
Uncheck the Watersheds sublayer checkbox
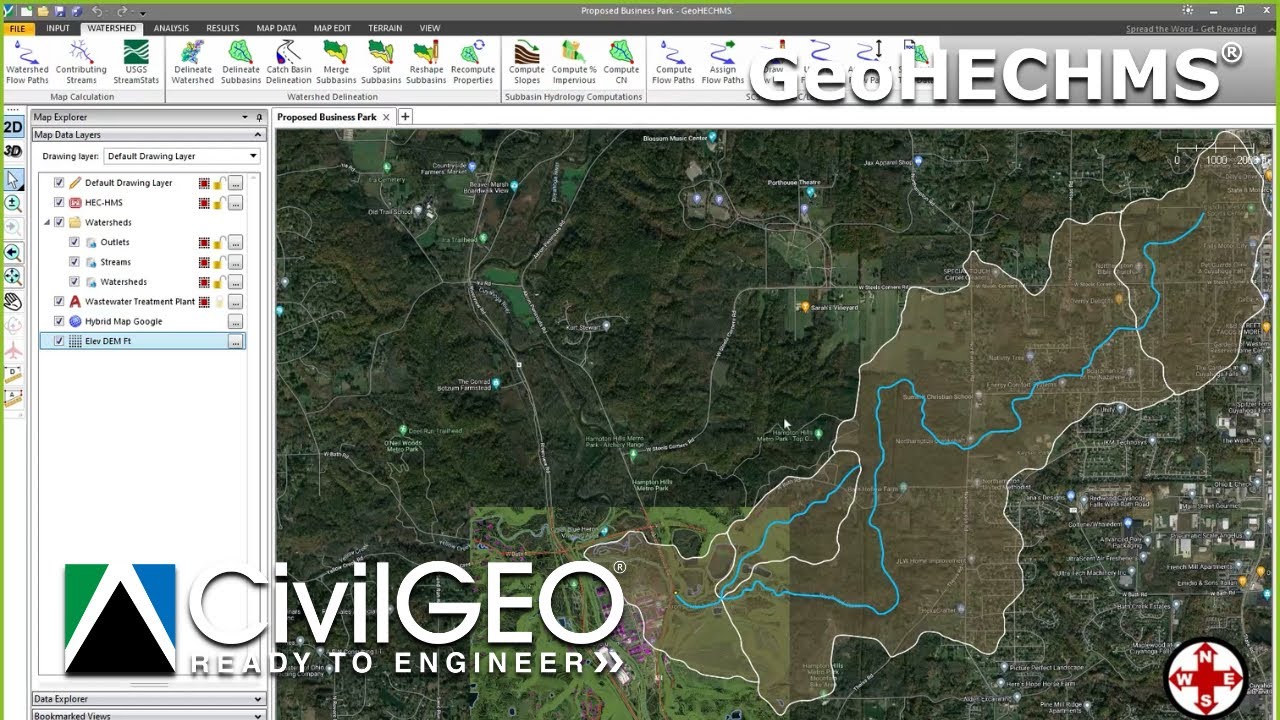tap(74, 282)
